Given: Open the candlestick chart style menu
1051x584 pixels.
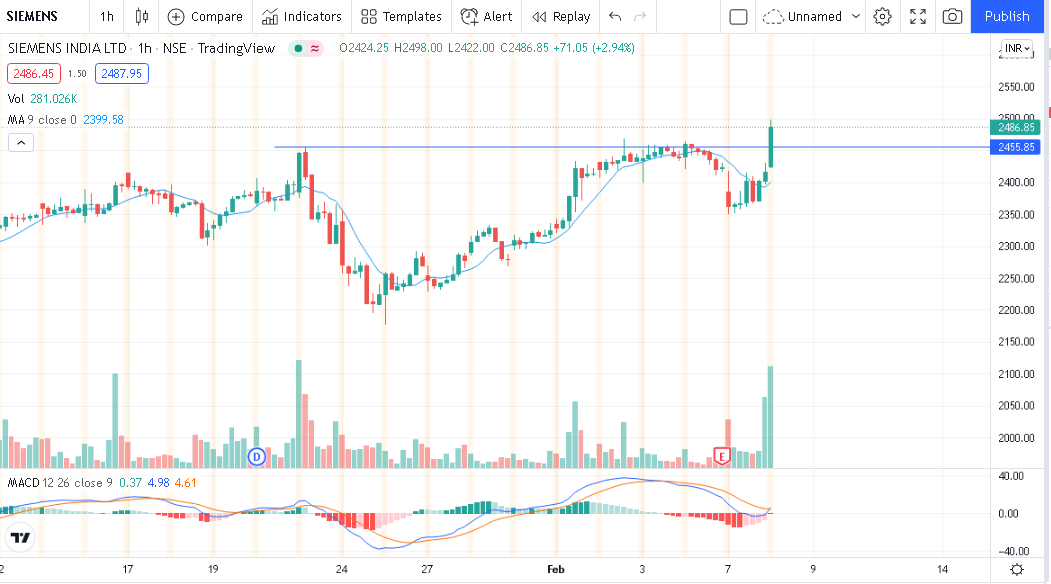Looking at the screenshot, I should click(141, 16).
